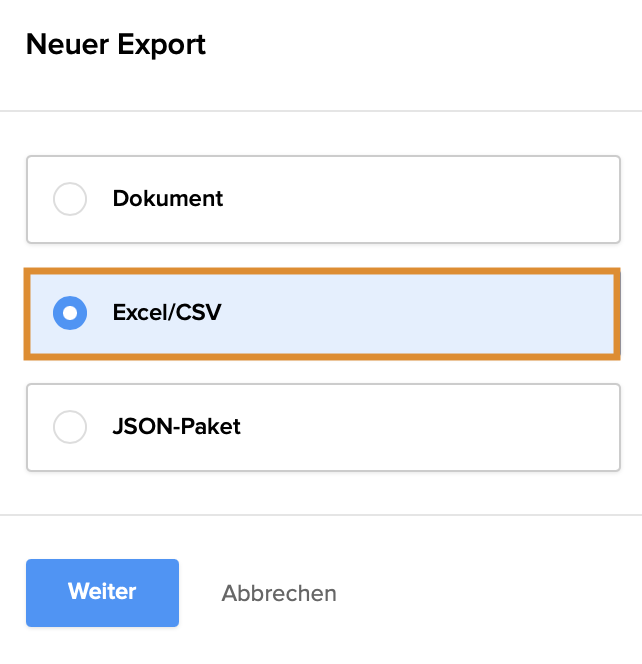
Task: Select the Dokument radio button
Action: pyautogui.click(x=70, y=199)
